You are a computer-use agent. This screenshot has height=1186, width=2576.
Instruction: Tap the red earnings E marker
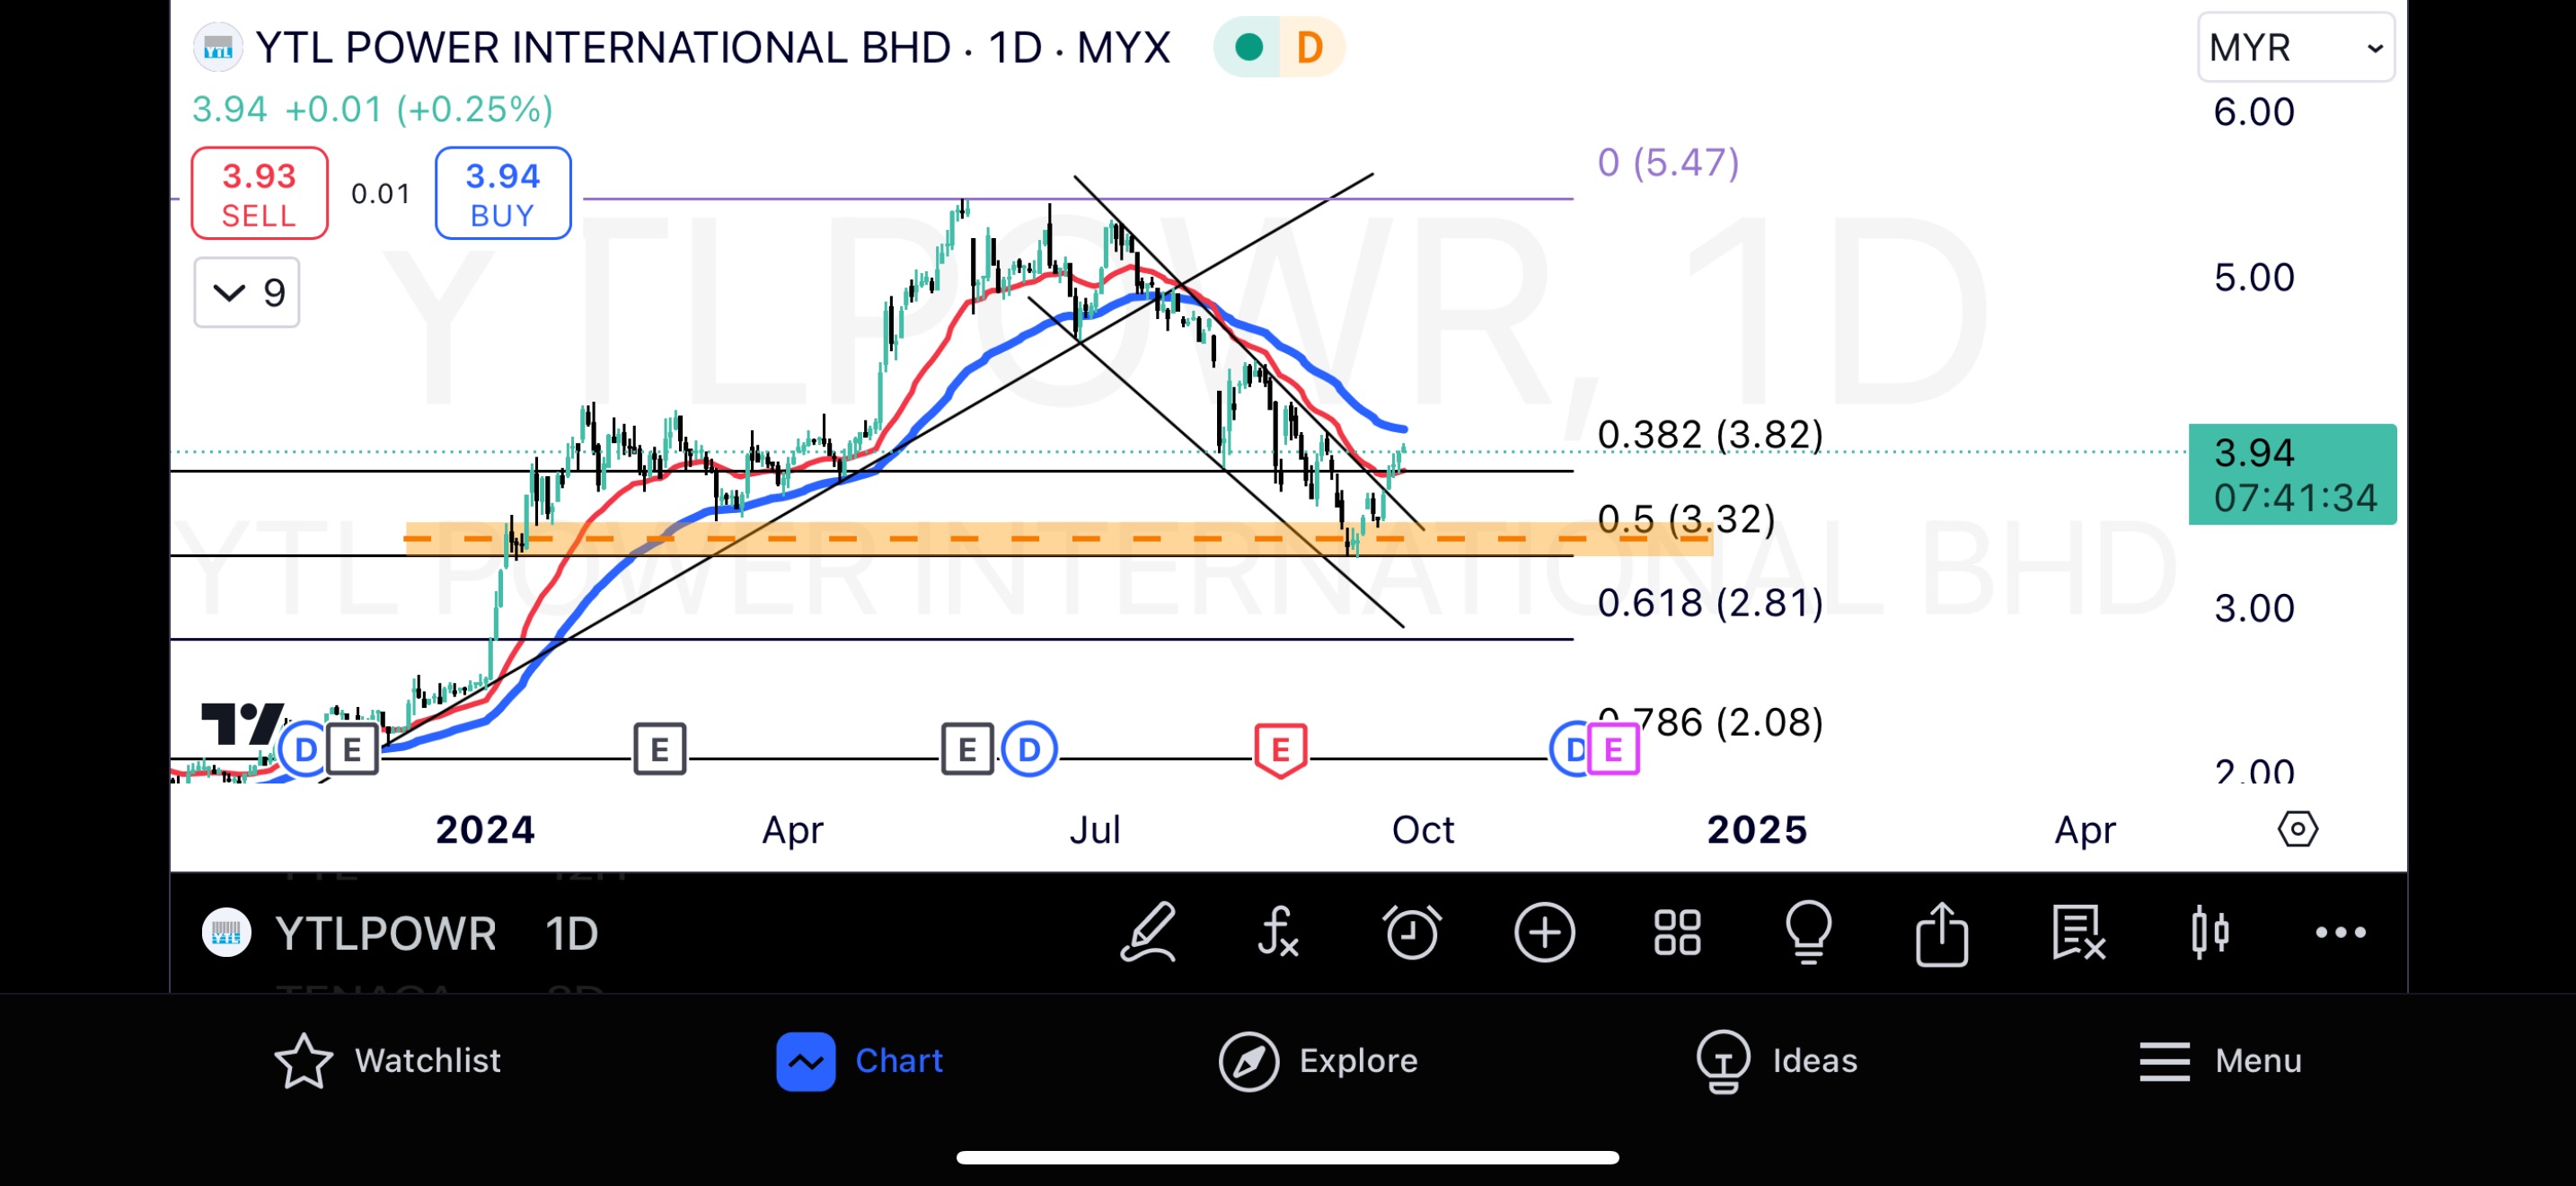pyautogui.click(x=1280, y=750)
